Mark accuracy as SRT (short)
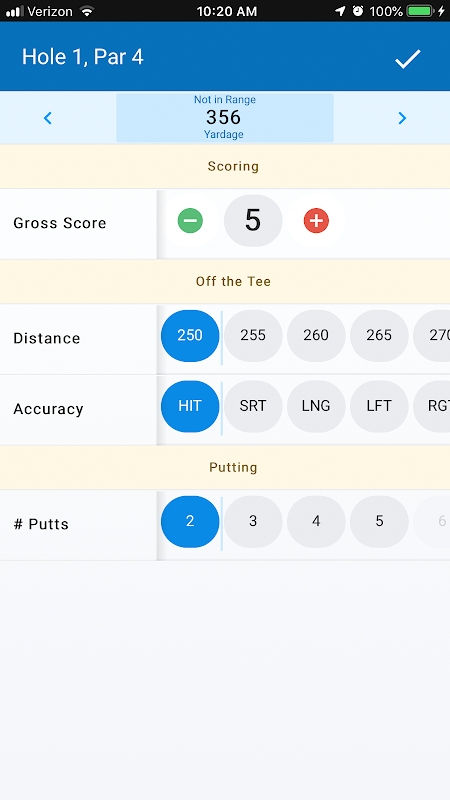 (253, 407)
